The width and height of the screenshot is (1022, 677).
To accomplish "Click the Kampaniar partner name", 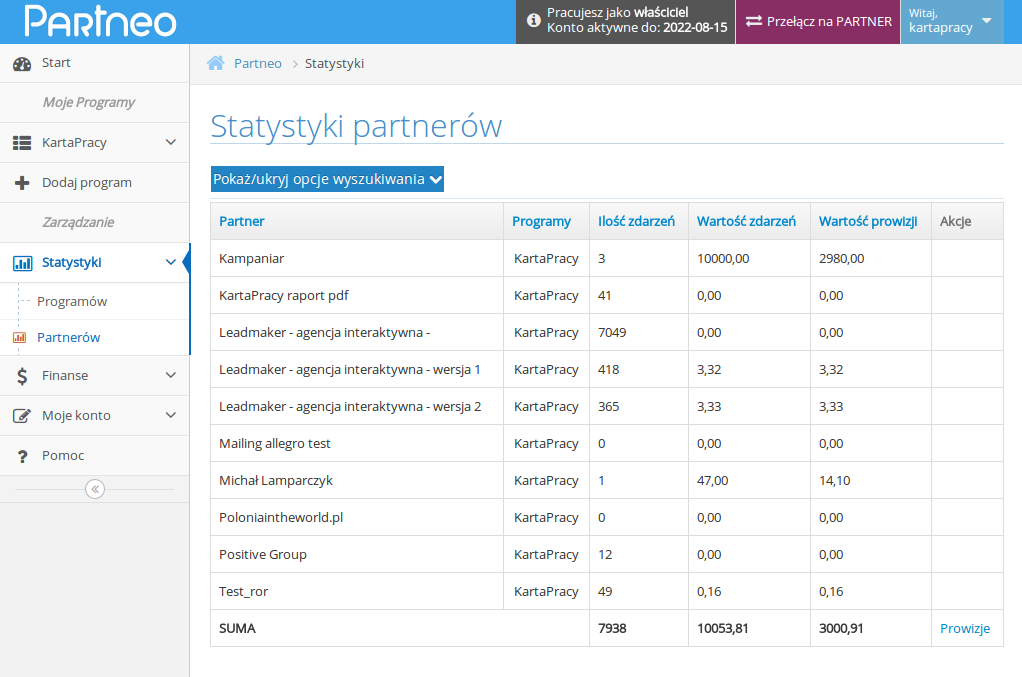I will (252, 259).
